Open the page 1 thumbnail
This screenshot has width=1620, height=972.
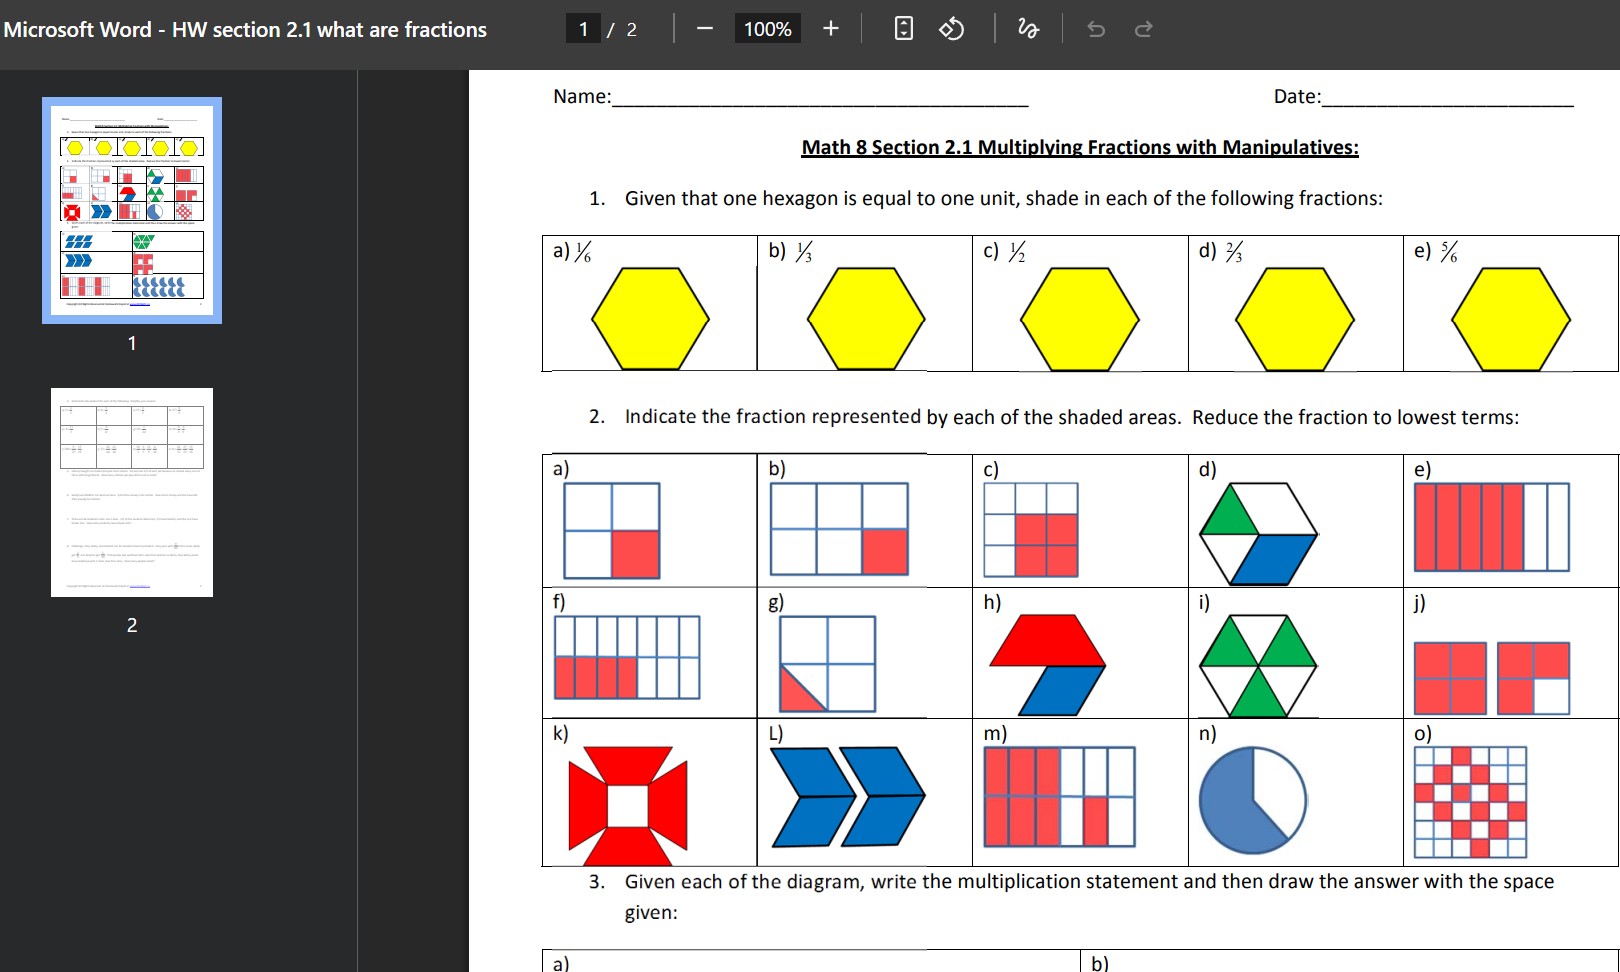coord(132,211)
